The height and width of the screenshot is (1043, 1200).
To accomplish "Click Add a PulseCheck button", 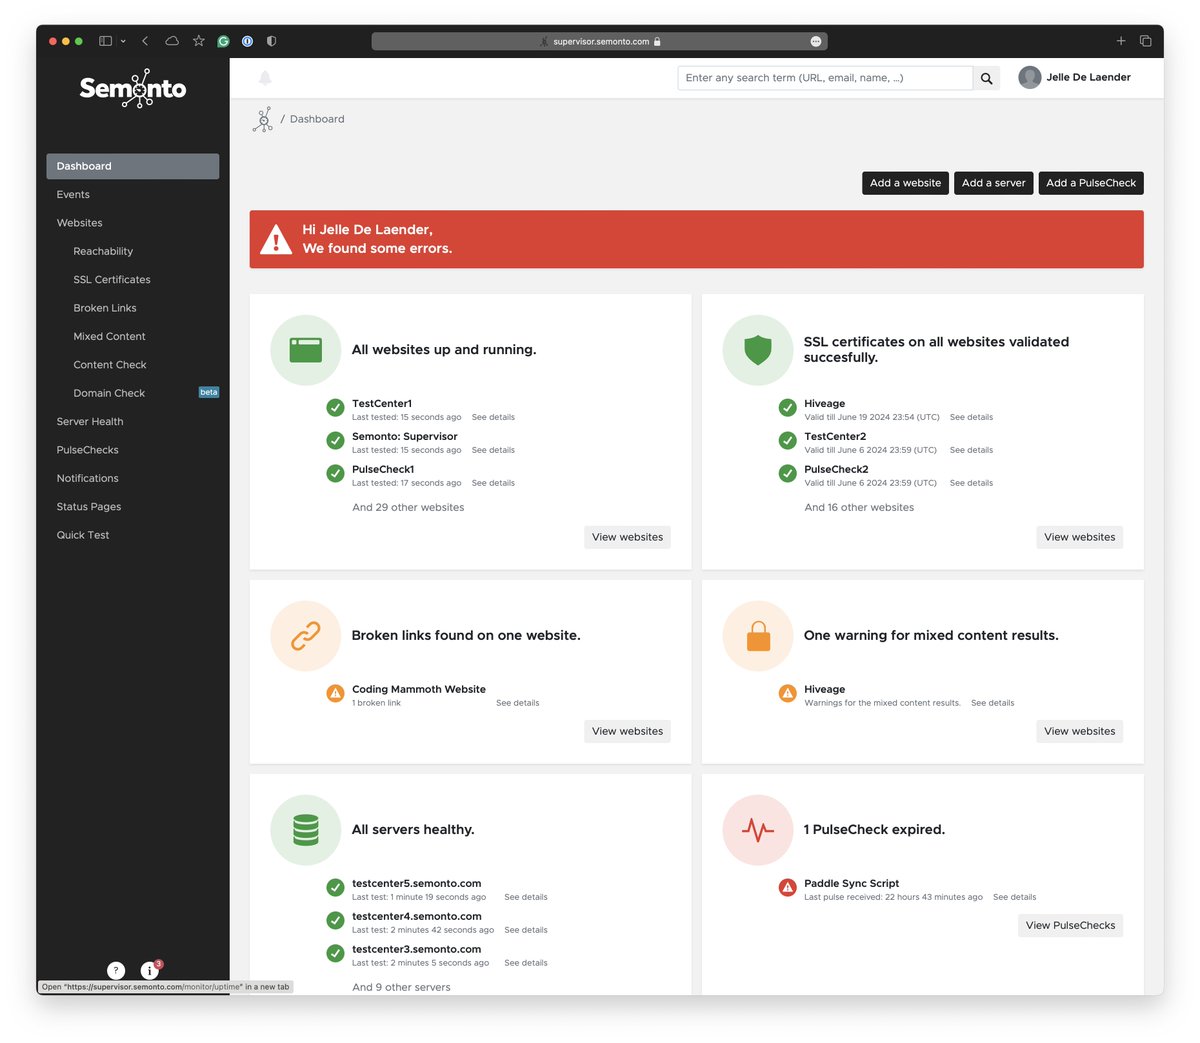I will [x=1091, y=183].
